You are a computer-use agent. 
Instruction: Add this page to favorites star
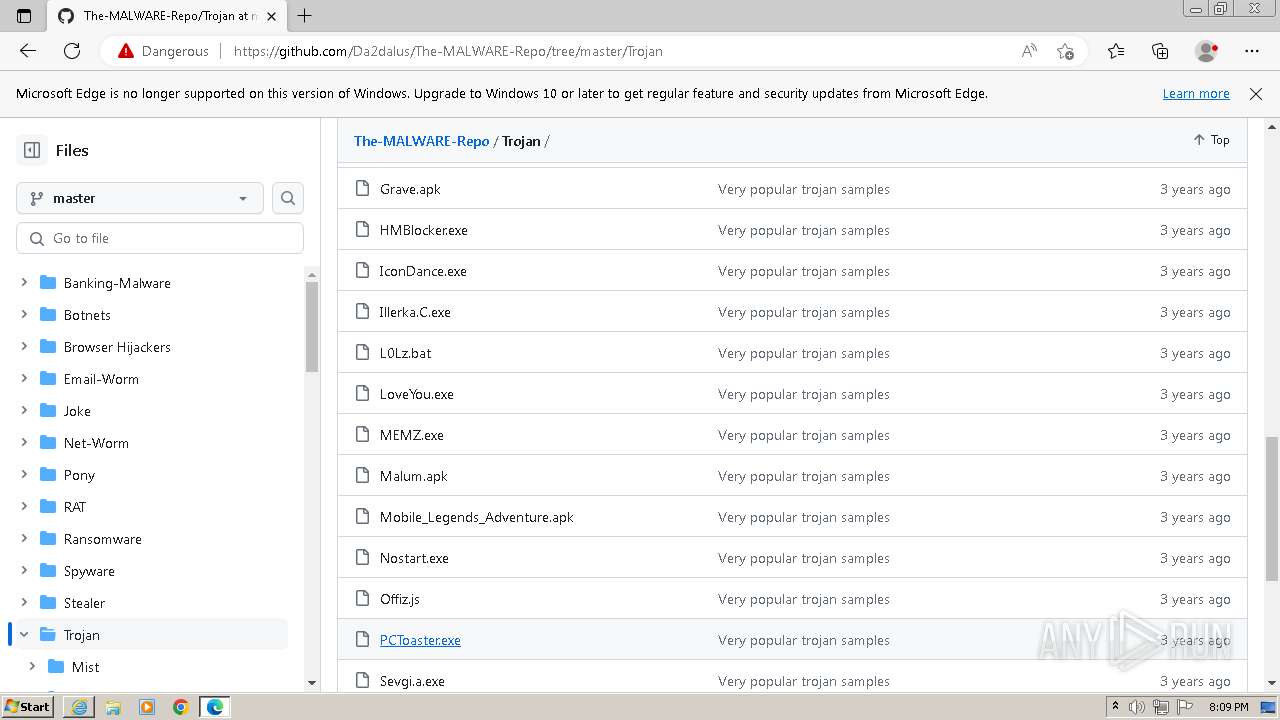(x=1065, y=51)
